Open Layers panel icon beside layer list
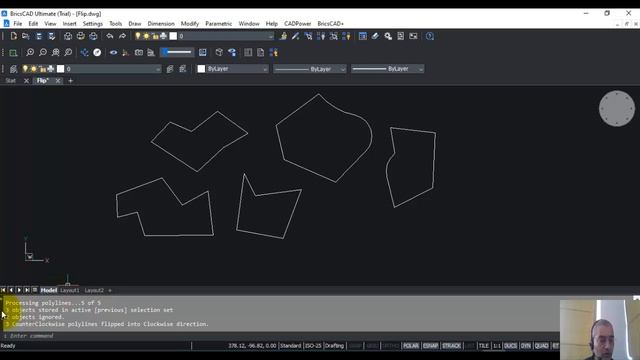The image size is (640, 360). (x=13, y=69)
